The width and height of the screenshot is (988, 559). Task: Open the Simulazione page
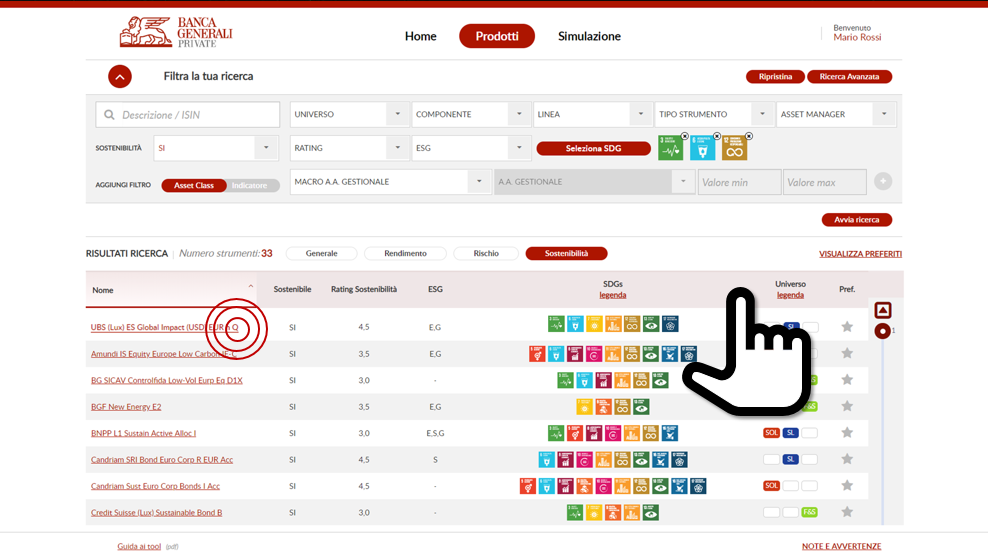click(589, 36)
